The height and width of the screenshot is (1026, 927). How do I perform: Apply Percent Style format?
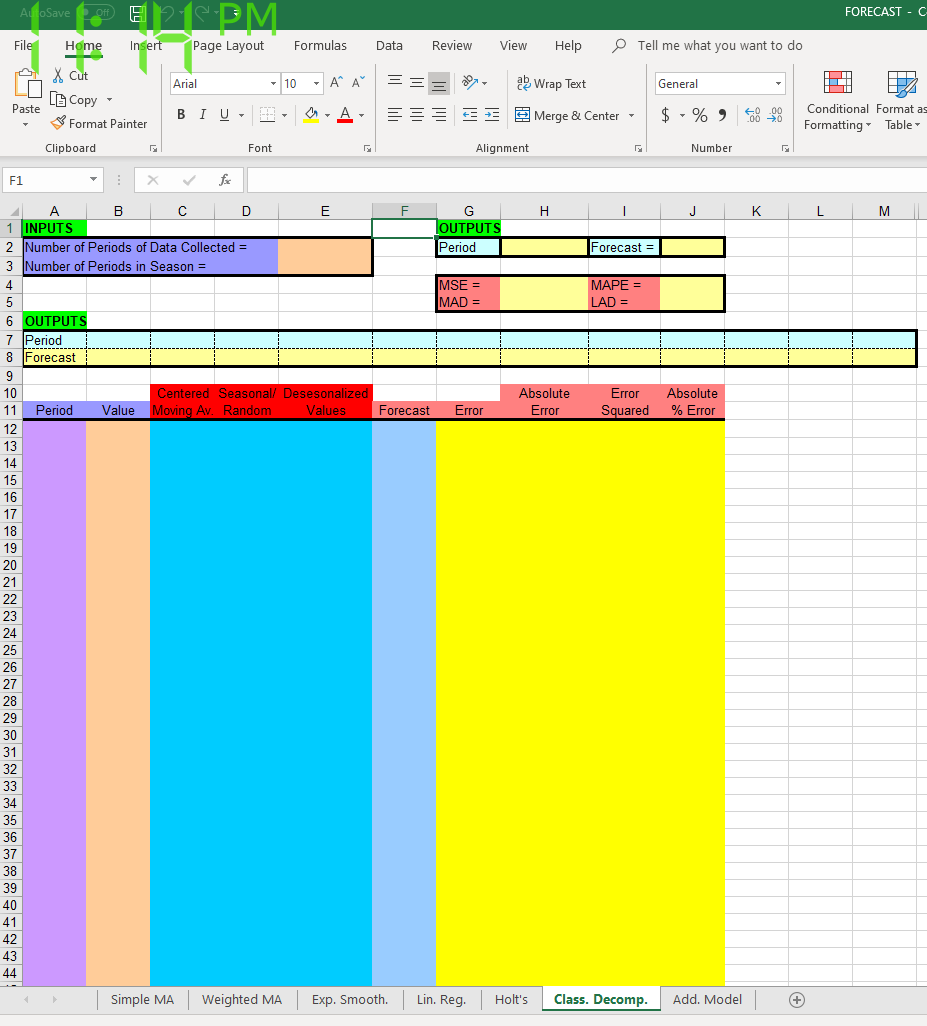(x=700, y=115)
